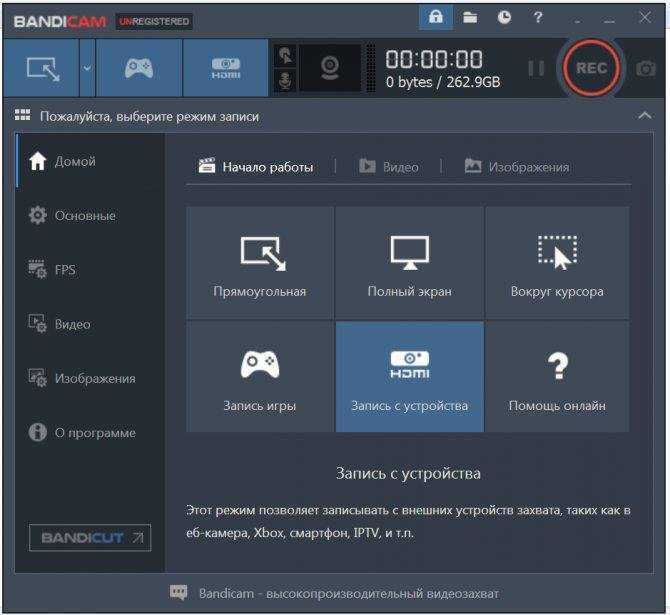Click the 0 bytes / 262.9GB storage text
Image resolution: width=670 pixels, height=615 pixels.
443,82
